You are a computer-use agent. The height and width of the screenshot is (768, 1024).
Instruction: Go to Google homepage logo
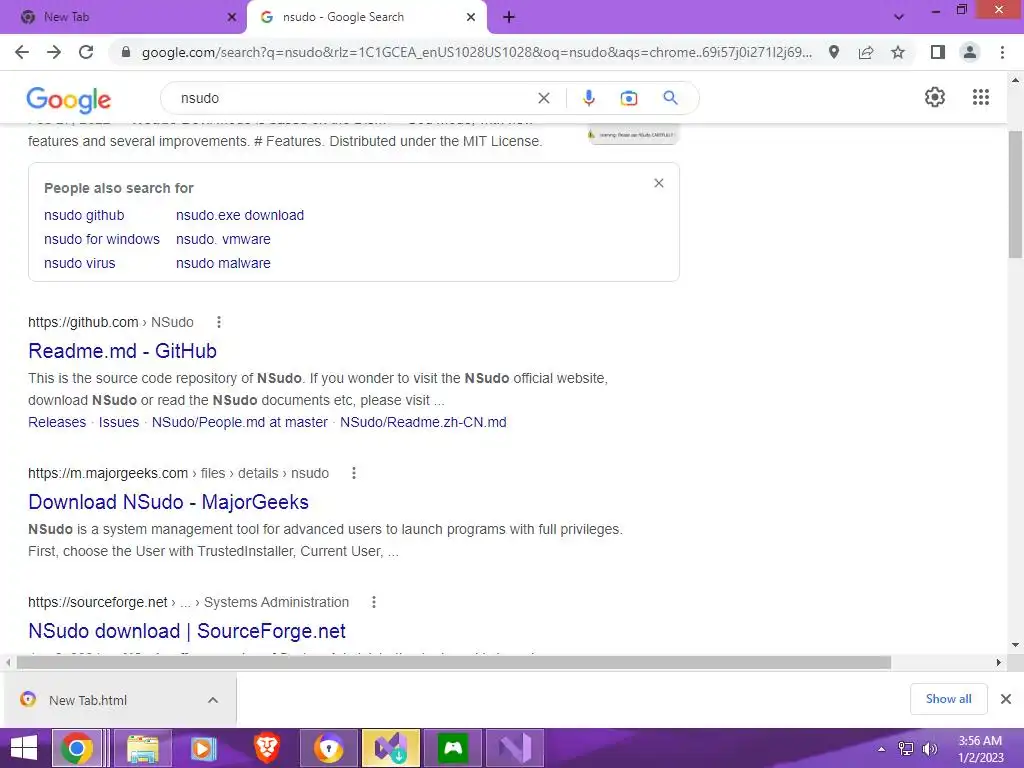coord(69,99)
